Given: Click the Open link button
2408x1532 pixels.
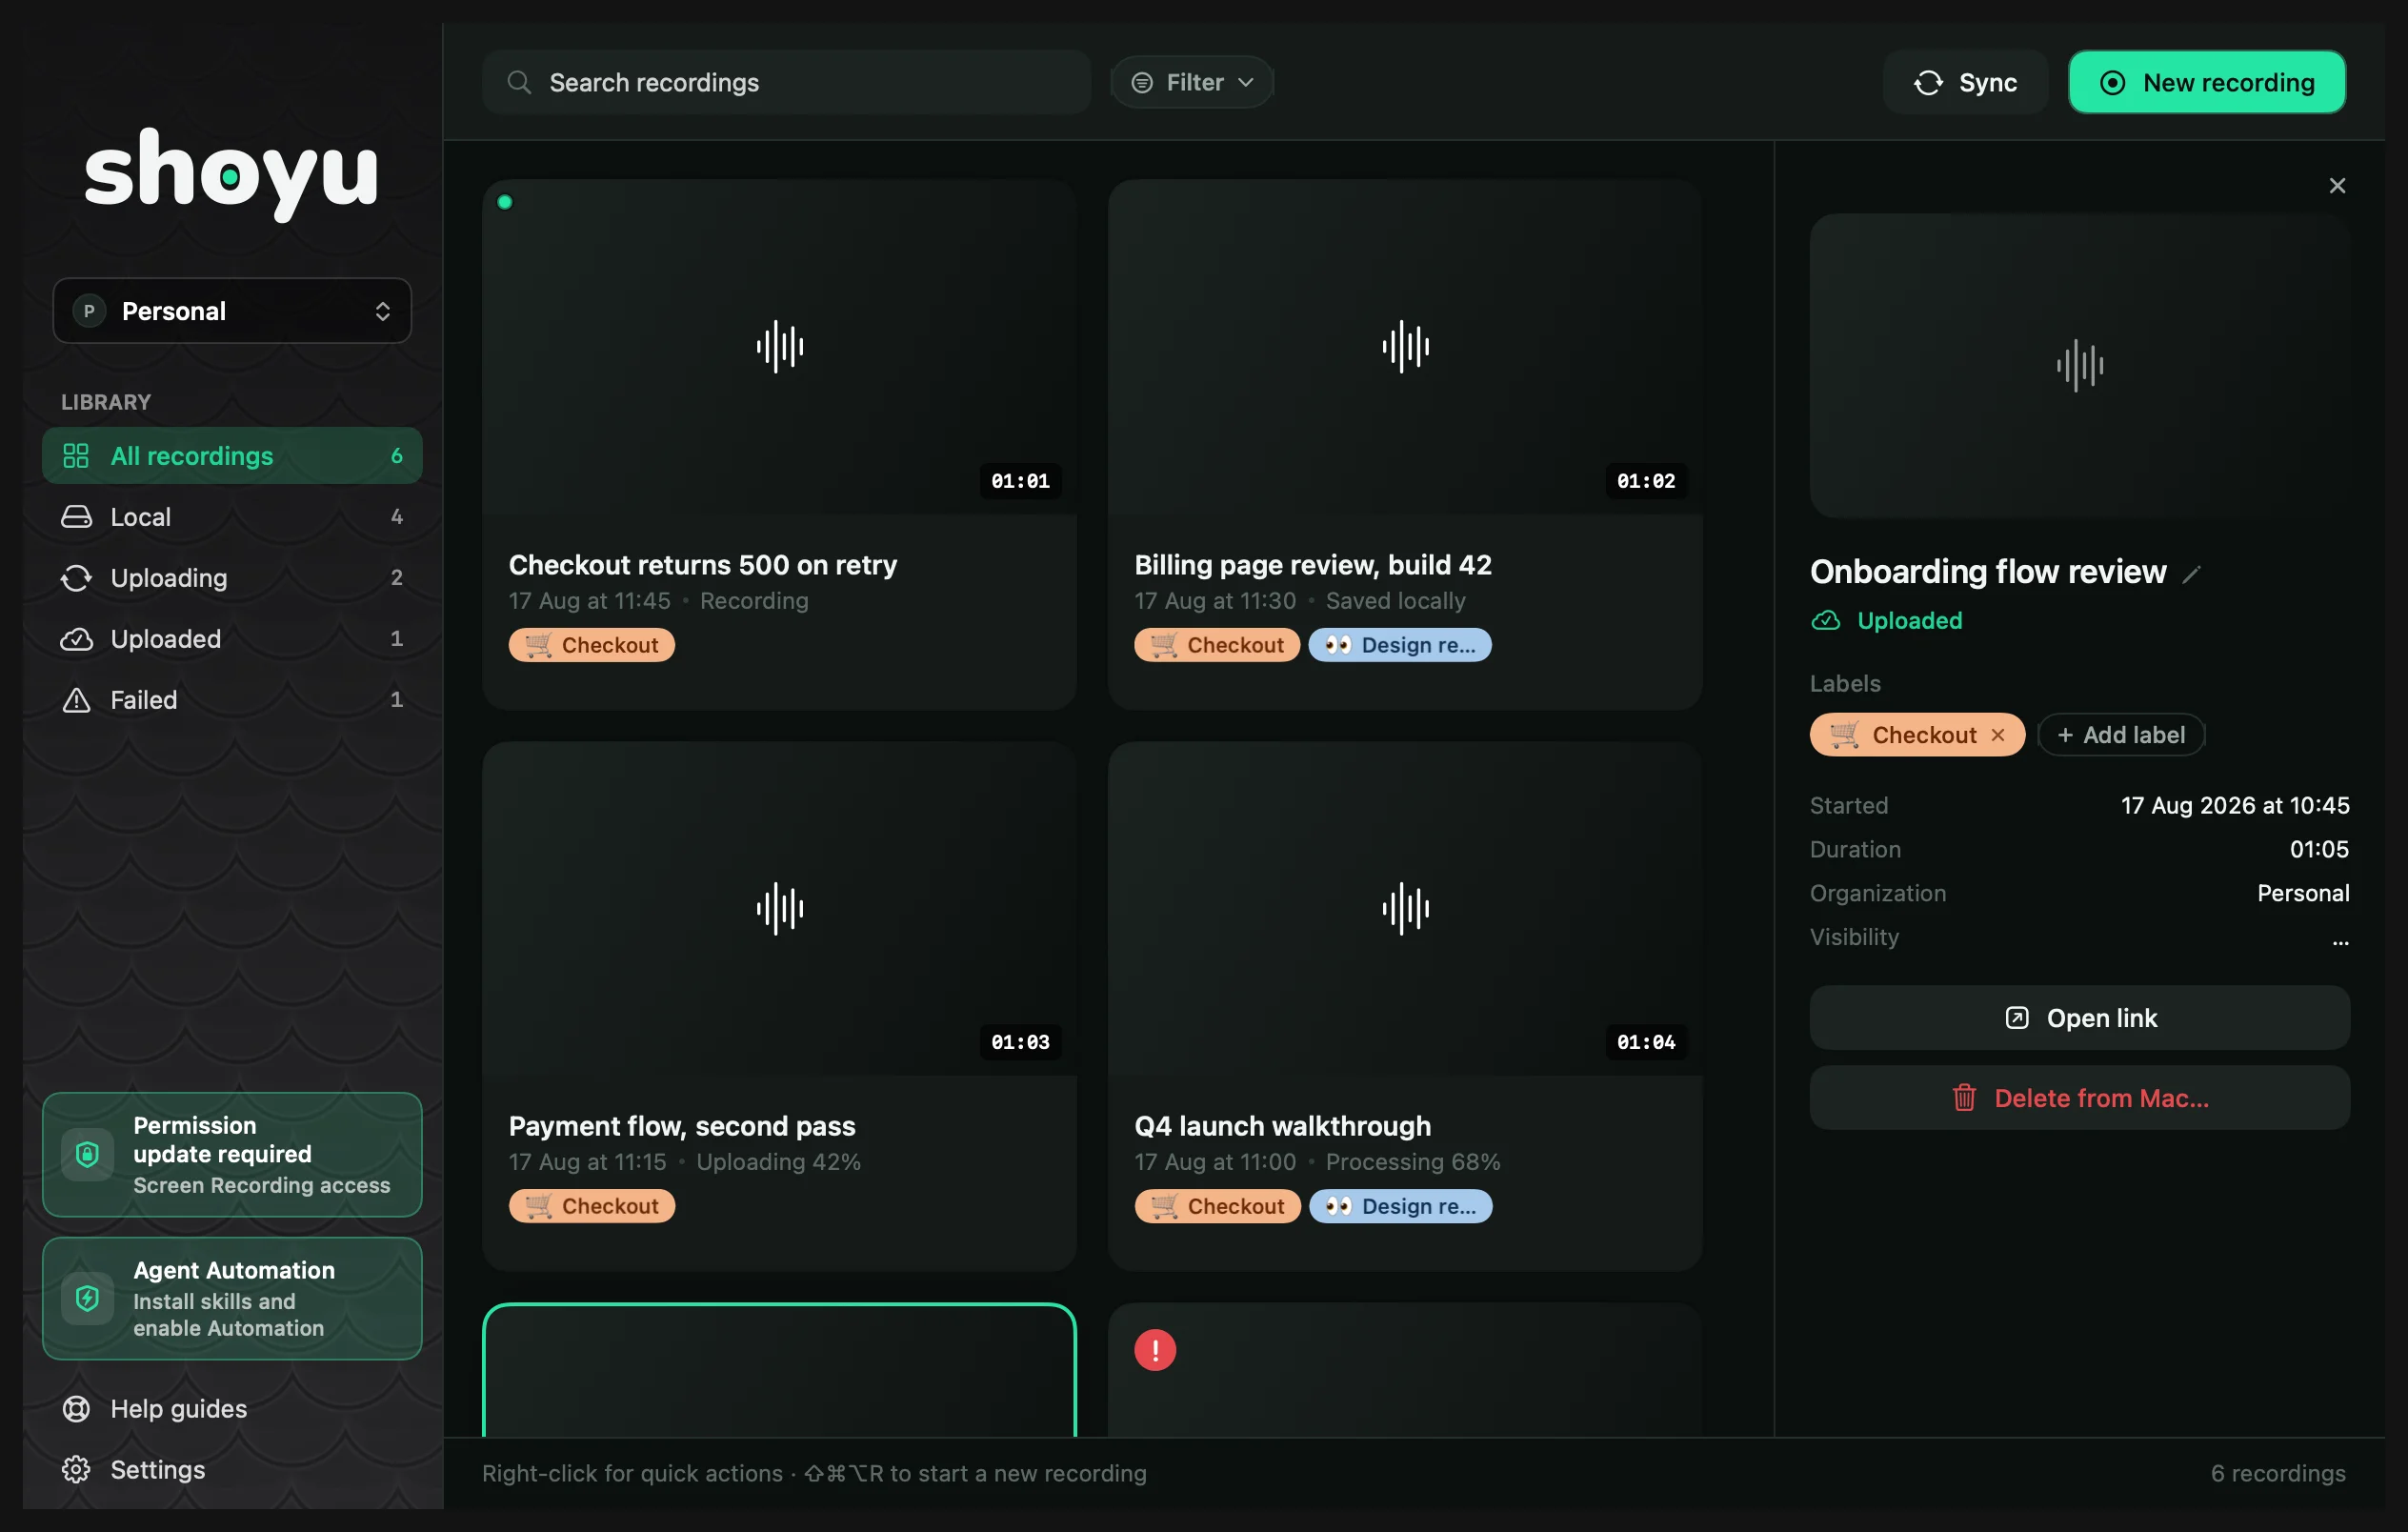Looking at the screenshot, I should tap(2080, 1018).
